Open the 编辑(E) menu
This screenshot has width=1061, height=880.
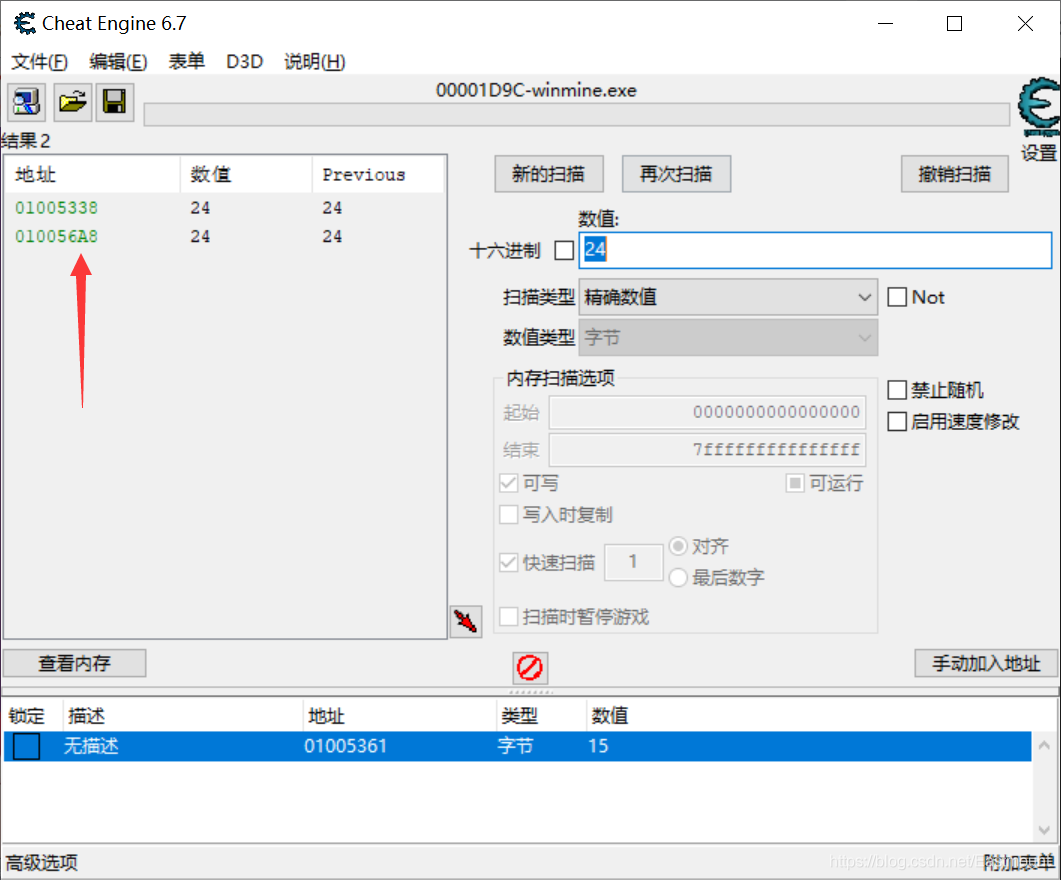point(118,62)
